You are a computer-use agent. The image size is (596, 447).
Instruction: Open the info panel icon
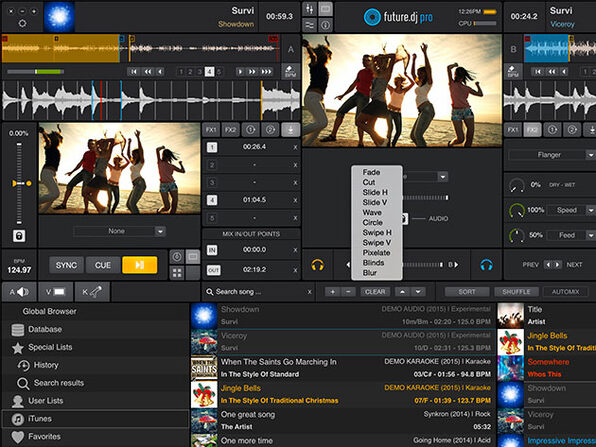[x=325, y=25]
